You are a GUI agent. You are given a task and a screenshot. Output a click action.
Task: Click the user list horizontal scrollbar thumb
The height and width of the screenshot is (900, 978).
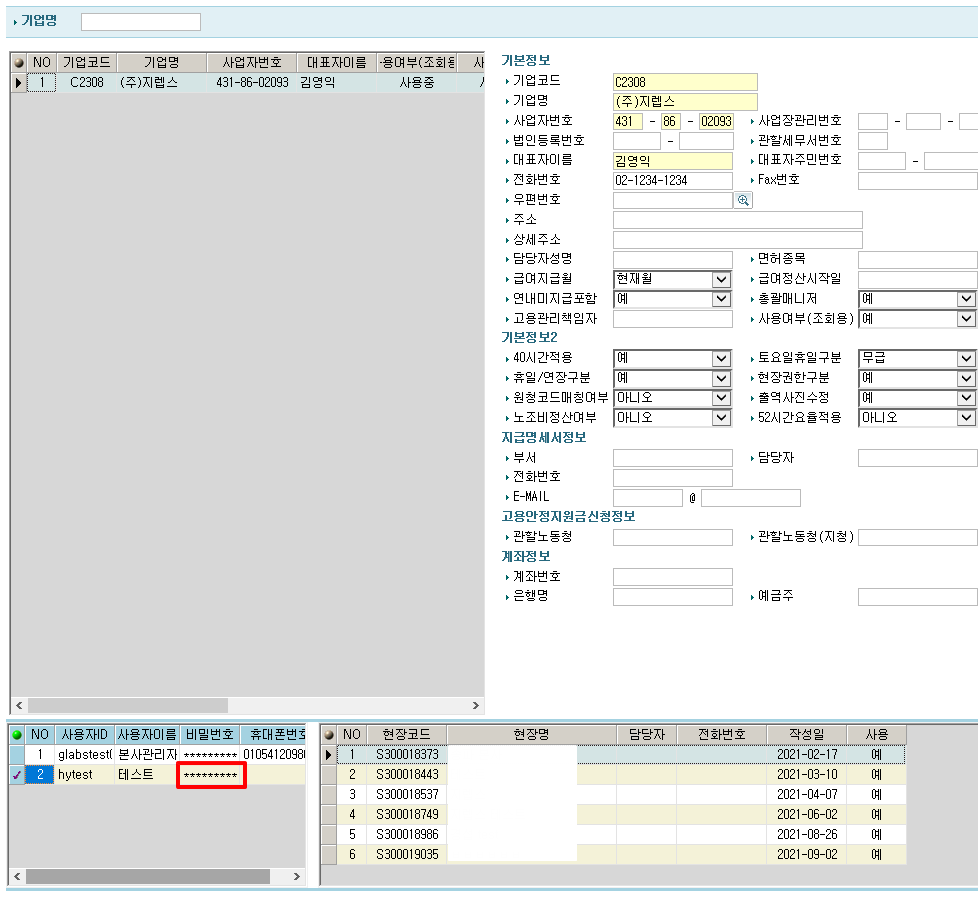(x=150, y=877)
